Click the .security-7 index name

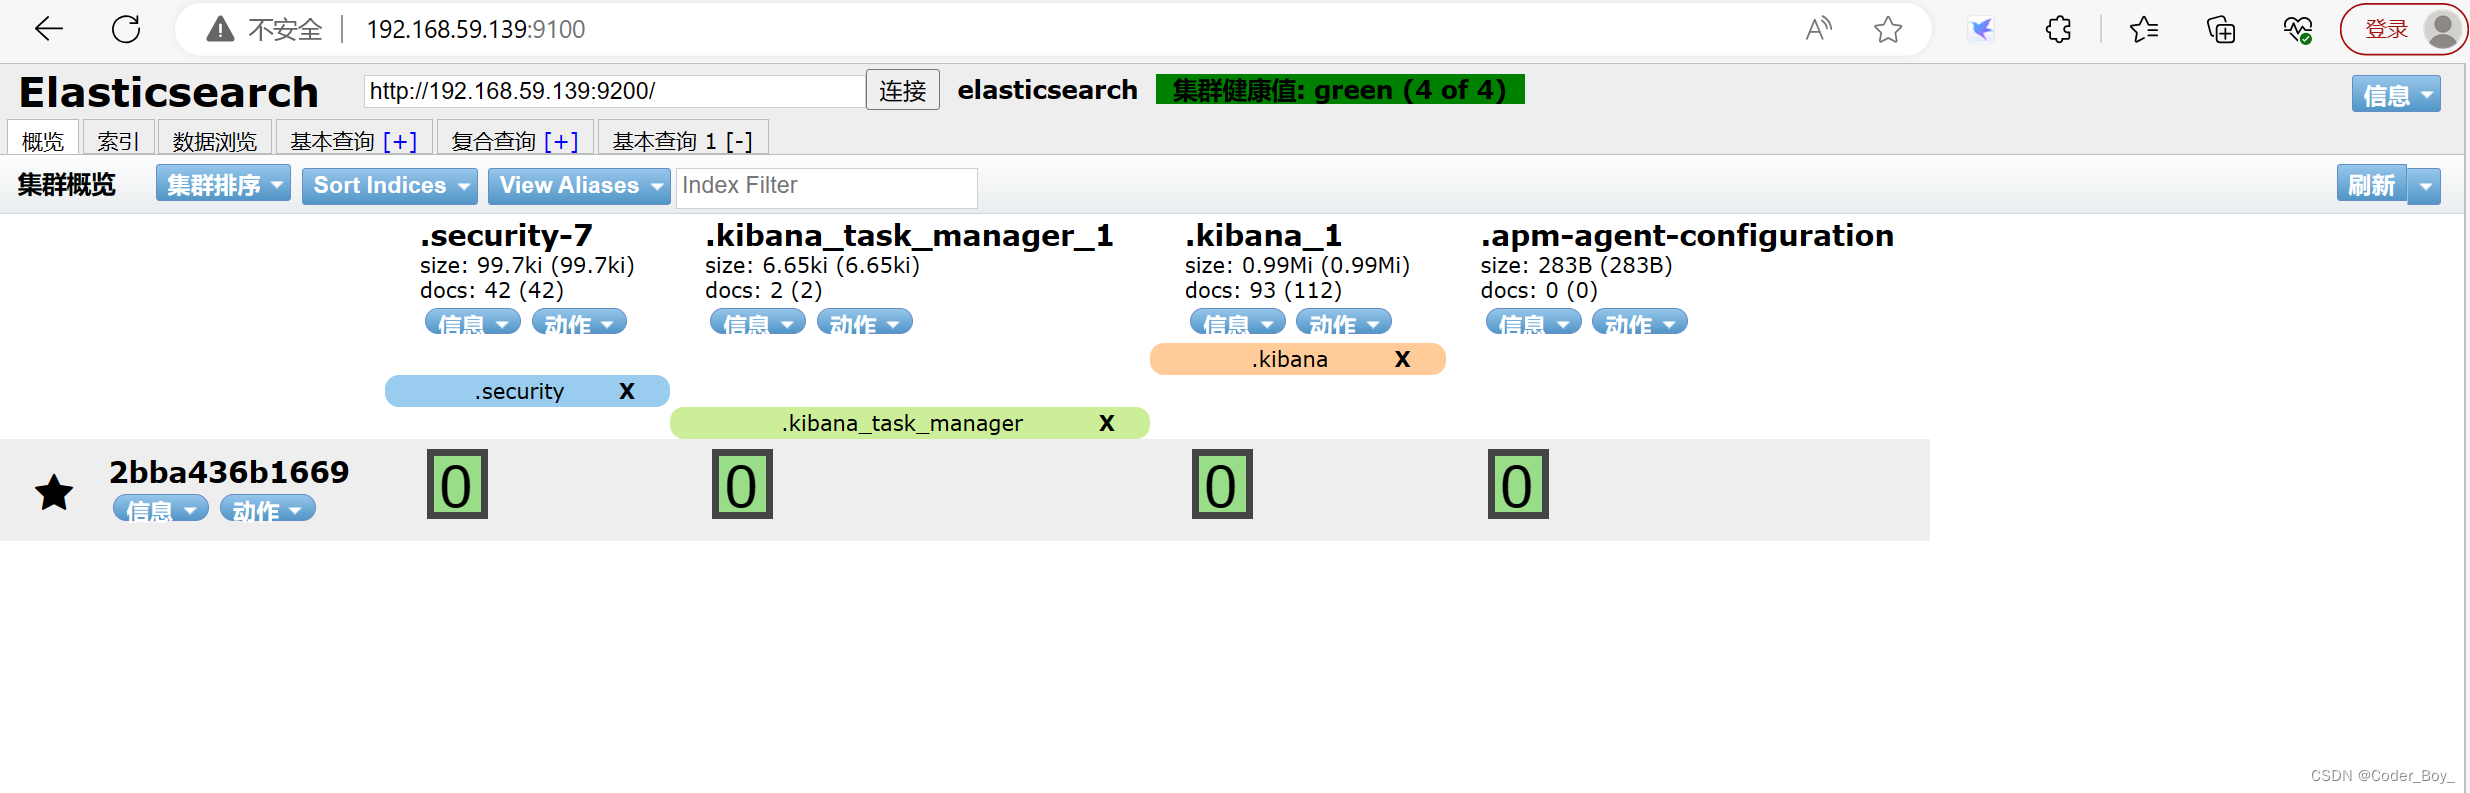point(506,235)
